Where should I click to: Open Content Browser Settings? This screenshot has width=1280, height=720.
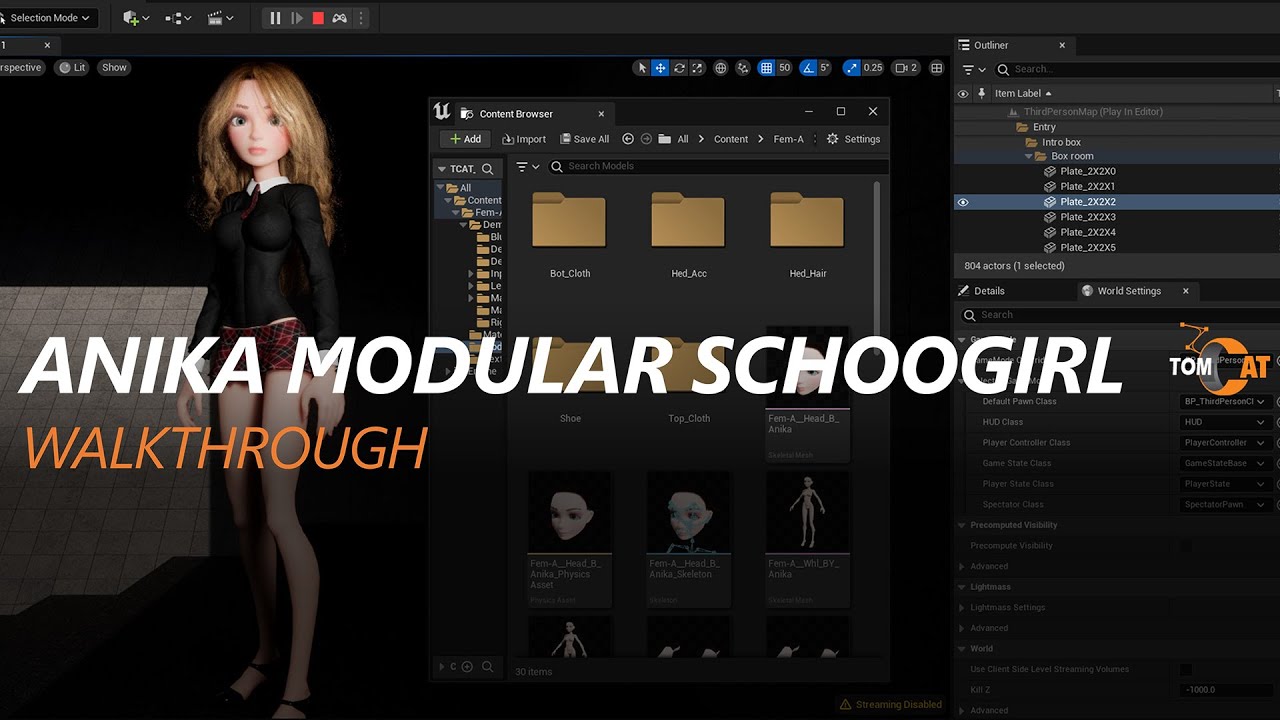853,139
